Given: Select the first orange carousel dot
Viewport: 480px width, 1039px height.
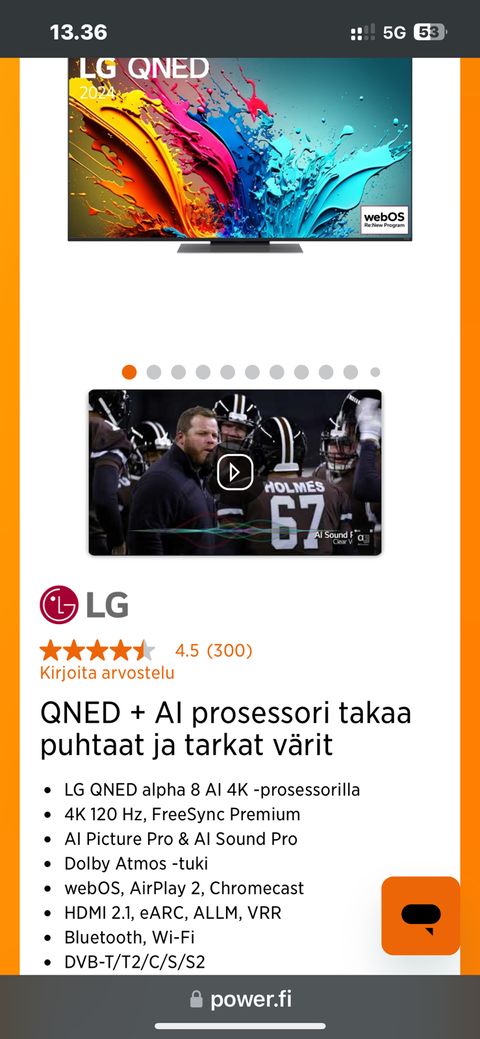Looking at the screenshot, I should [129, 372].
